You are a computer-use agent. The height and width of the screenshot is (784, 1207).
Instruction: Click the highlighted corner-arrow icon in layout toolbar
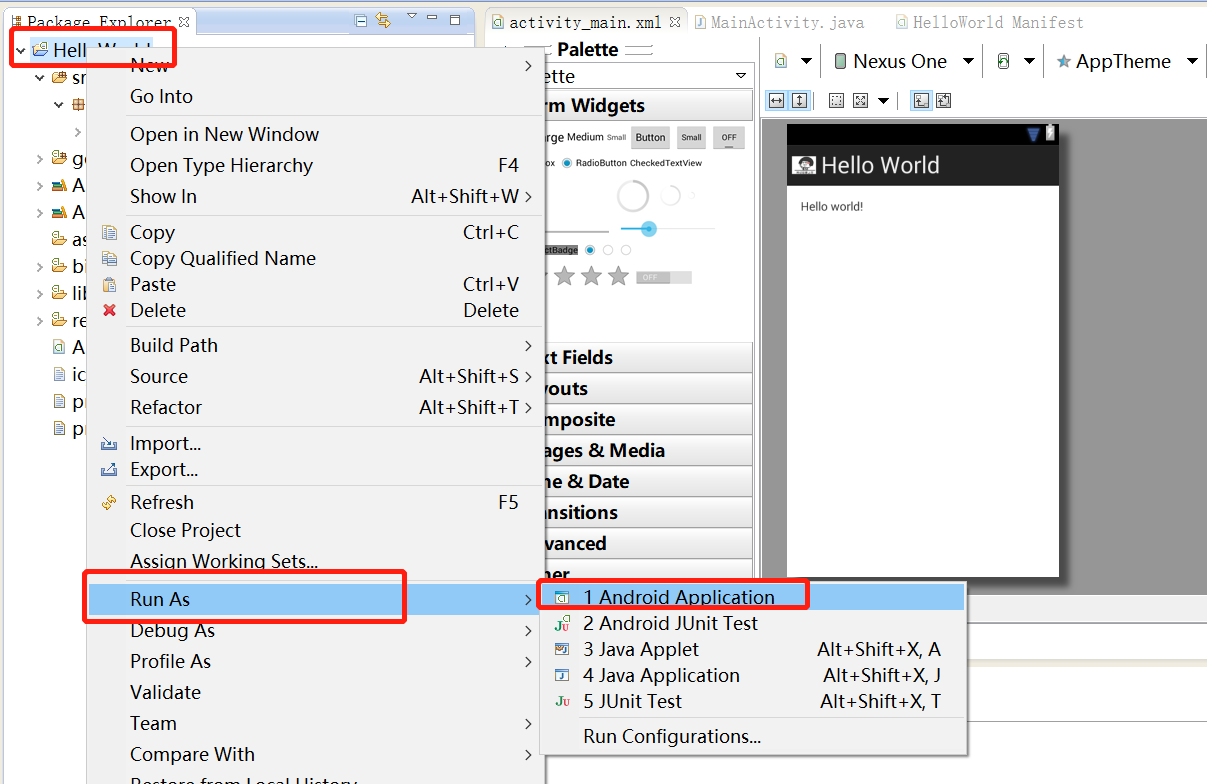pos(921,100)
